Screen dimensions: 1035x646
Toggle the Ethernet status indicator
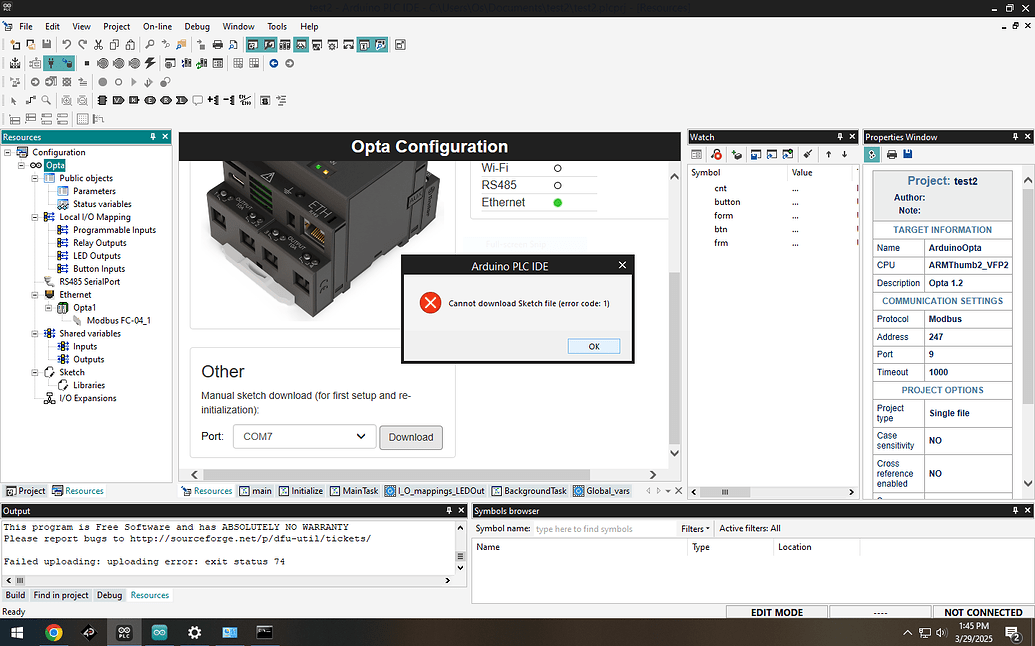[x=560, y=201]
